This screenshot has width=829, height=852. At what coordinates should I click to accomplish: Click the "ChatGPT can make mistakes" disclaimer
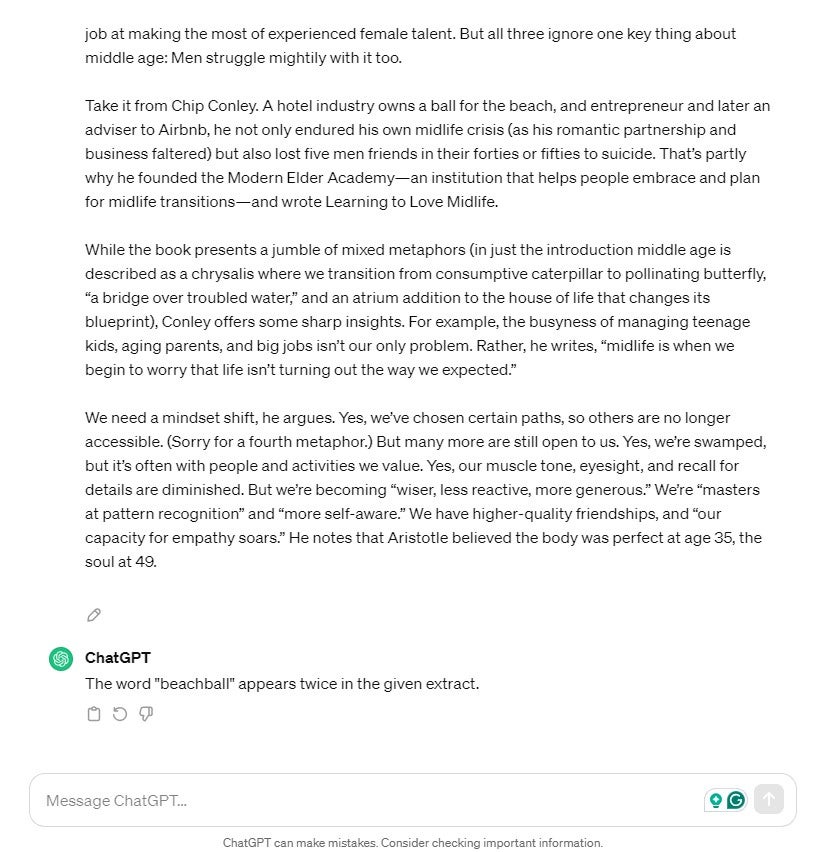(x=413, y=842)
